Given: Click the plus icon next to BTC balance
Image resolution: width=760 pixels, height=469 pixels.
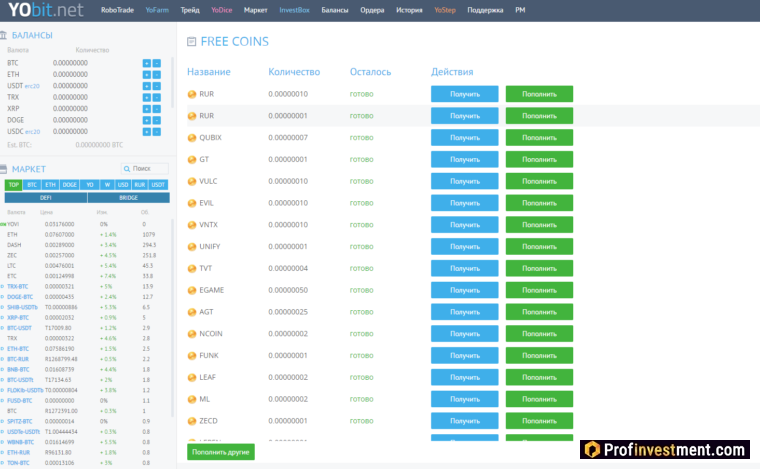Looking at the screenshot, I should [x=146, y=63].
